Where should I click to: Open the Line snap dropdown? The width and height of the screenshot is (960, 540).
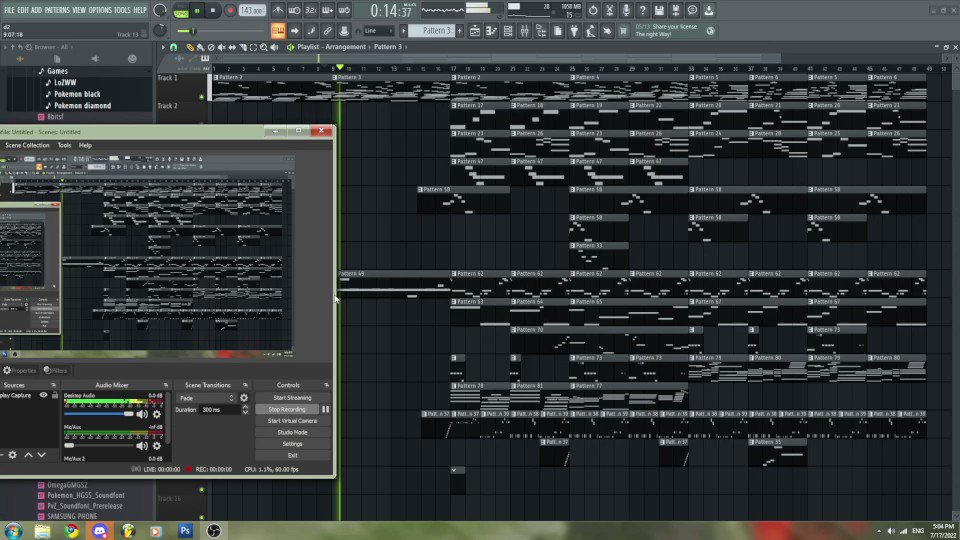(x=380, y=31)
